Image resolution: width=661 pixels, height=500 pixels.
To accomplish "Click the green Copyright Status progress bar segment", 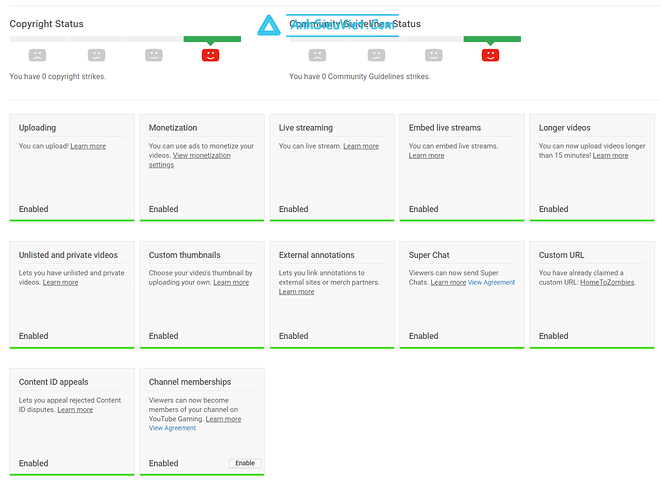I will tap(212, 39).
